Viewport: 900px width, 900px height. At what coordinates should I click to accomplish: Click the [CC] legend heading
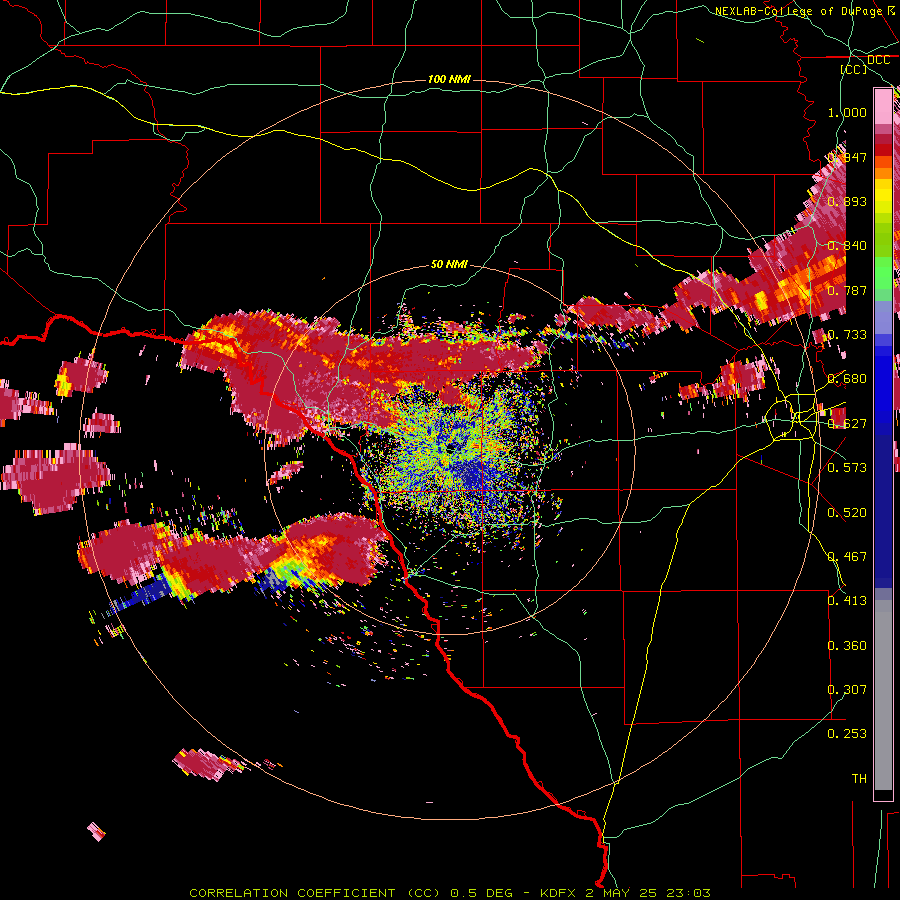pos(854,69)
